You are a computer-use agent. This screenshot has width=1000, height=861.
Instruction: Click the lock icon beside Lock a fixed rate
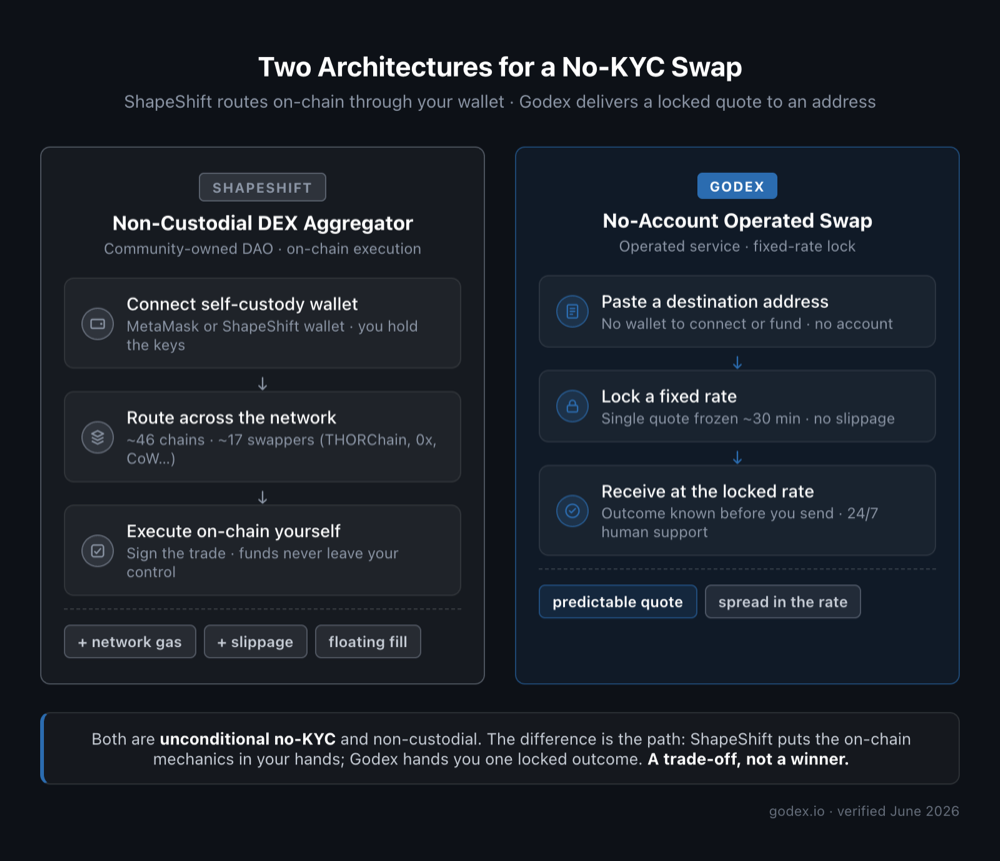coord(572,406)
